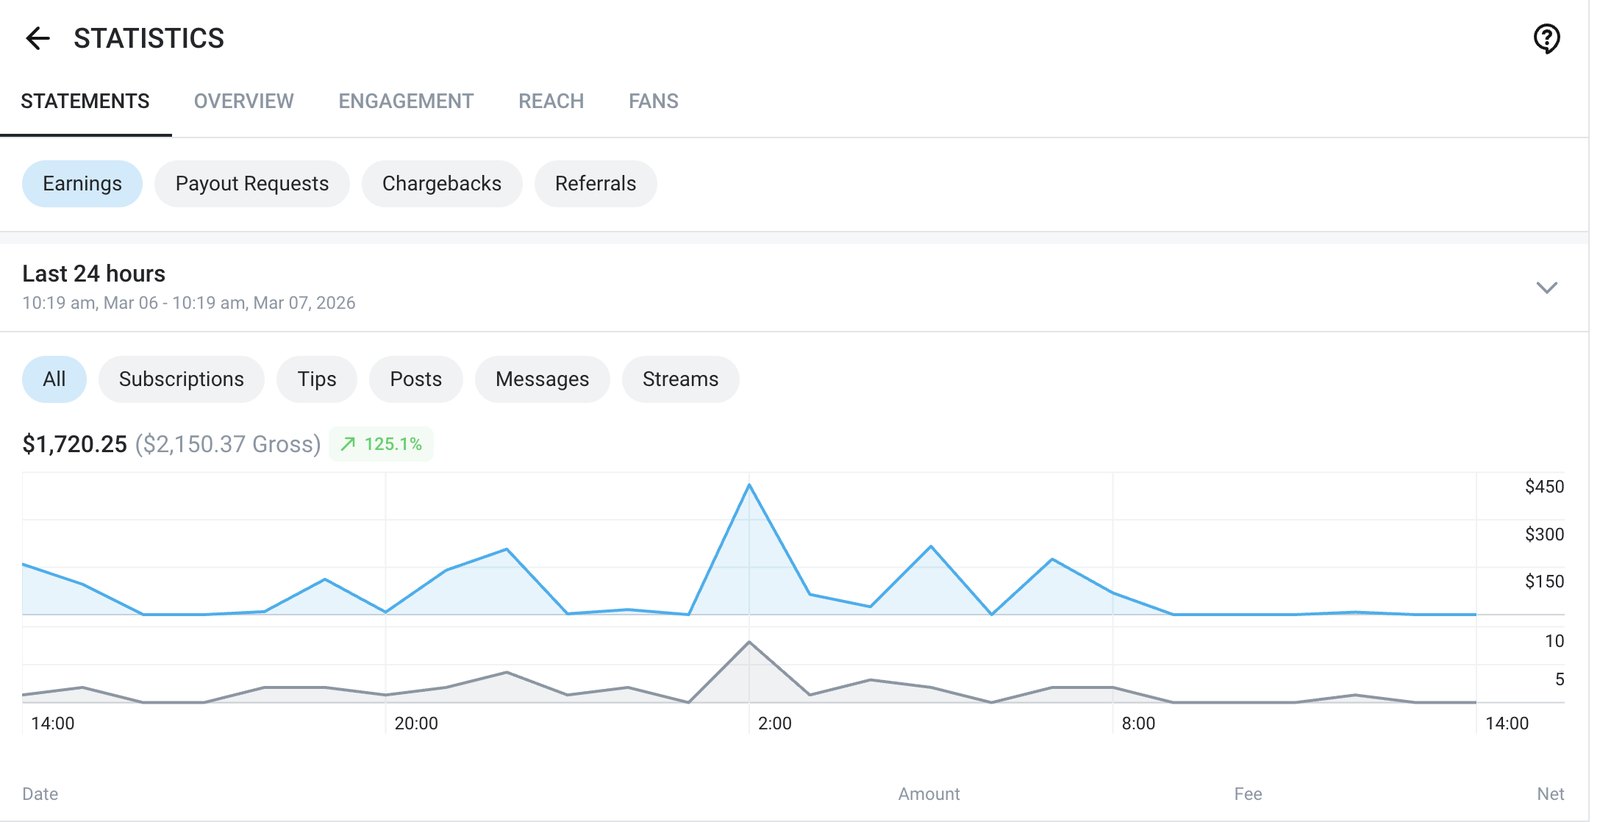This screenshot has height=822, width=1600.
Task: Click the date range text under Last 24 hours
Action: (x=189, y=303)
